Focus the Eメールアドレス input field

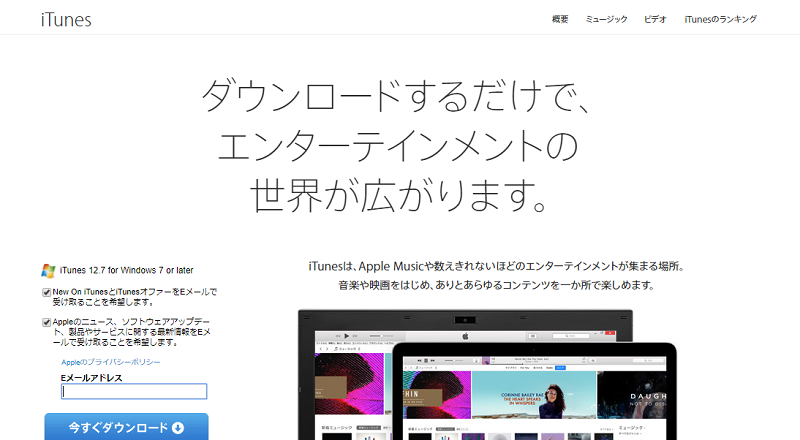click(x=134, y=392)
